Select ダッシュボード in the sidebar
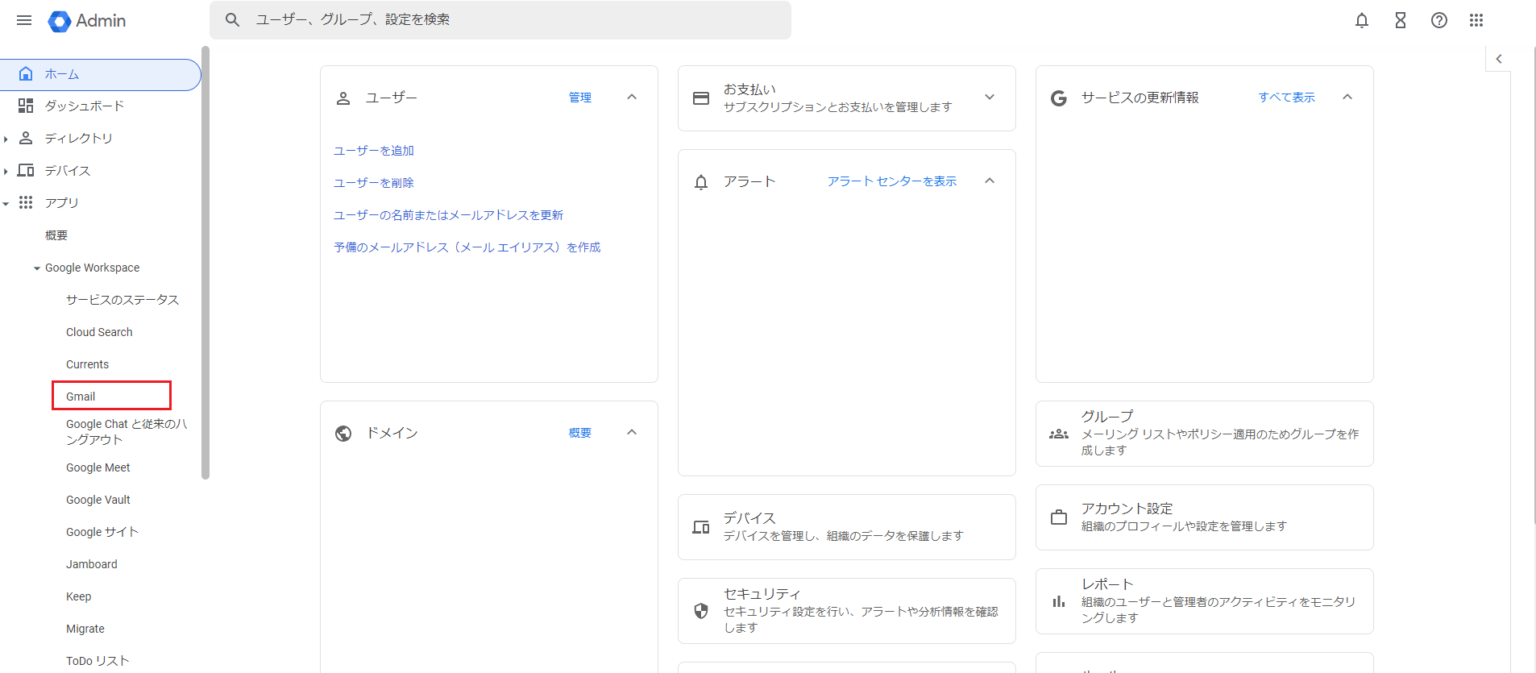The width and height of the screenshot is (1536, 673). 84,106
